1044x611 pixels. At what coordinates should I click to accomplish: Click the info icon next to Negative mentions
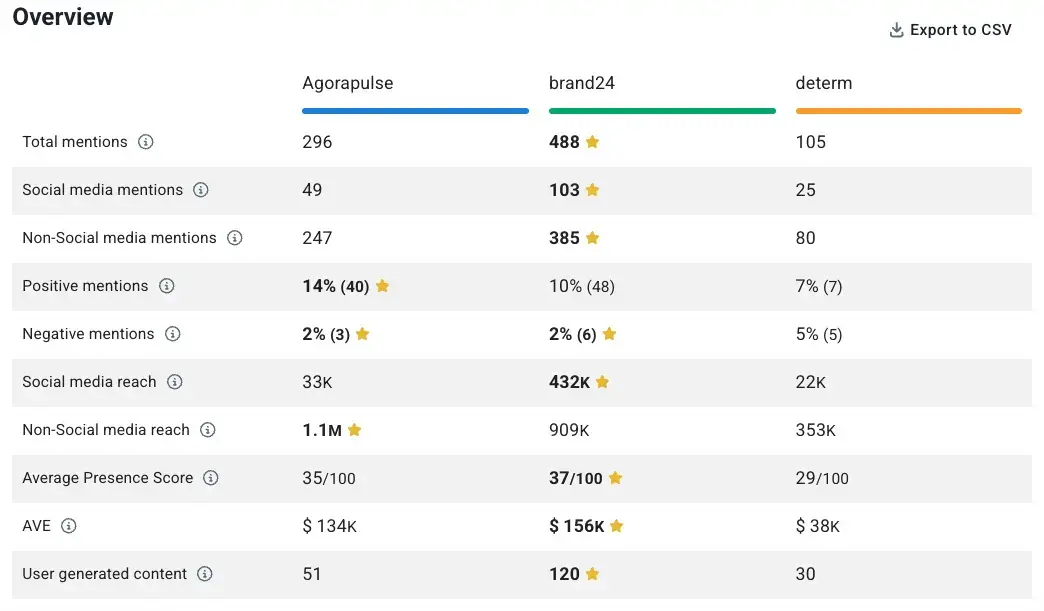(x=172, y=334)
